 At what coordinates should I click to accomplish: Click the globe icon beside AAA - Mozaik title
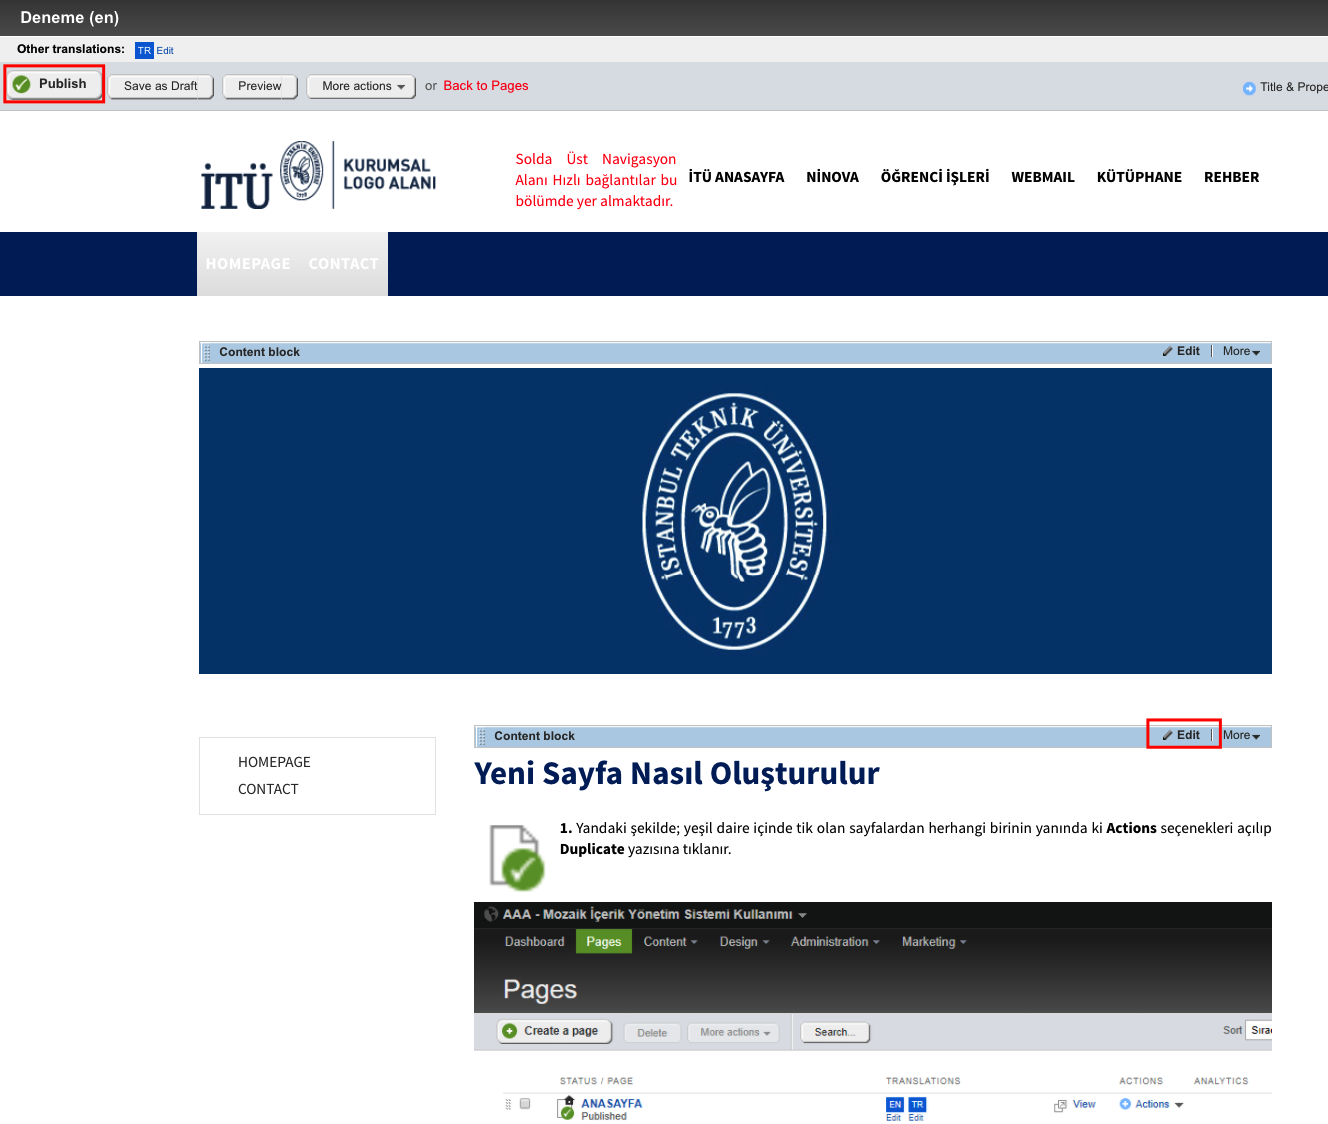click(x=491, y=914)
